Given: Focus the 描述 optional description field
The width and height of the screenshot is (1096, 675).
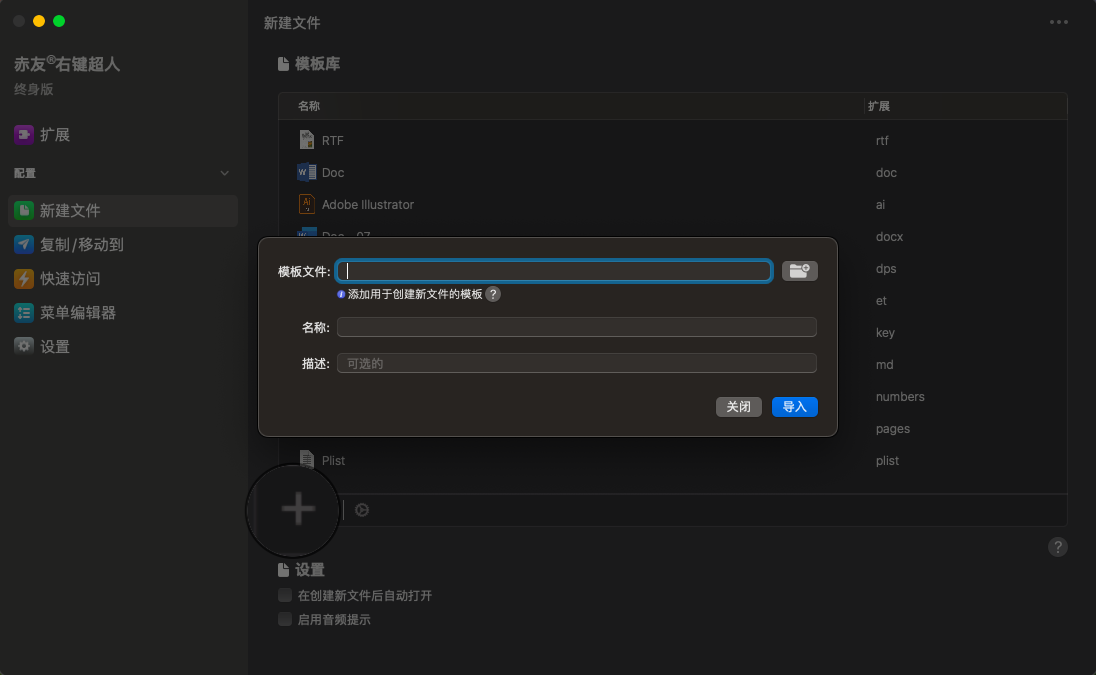Looking at the screenshot, I should click(577, 363).
